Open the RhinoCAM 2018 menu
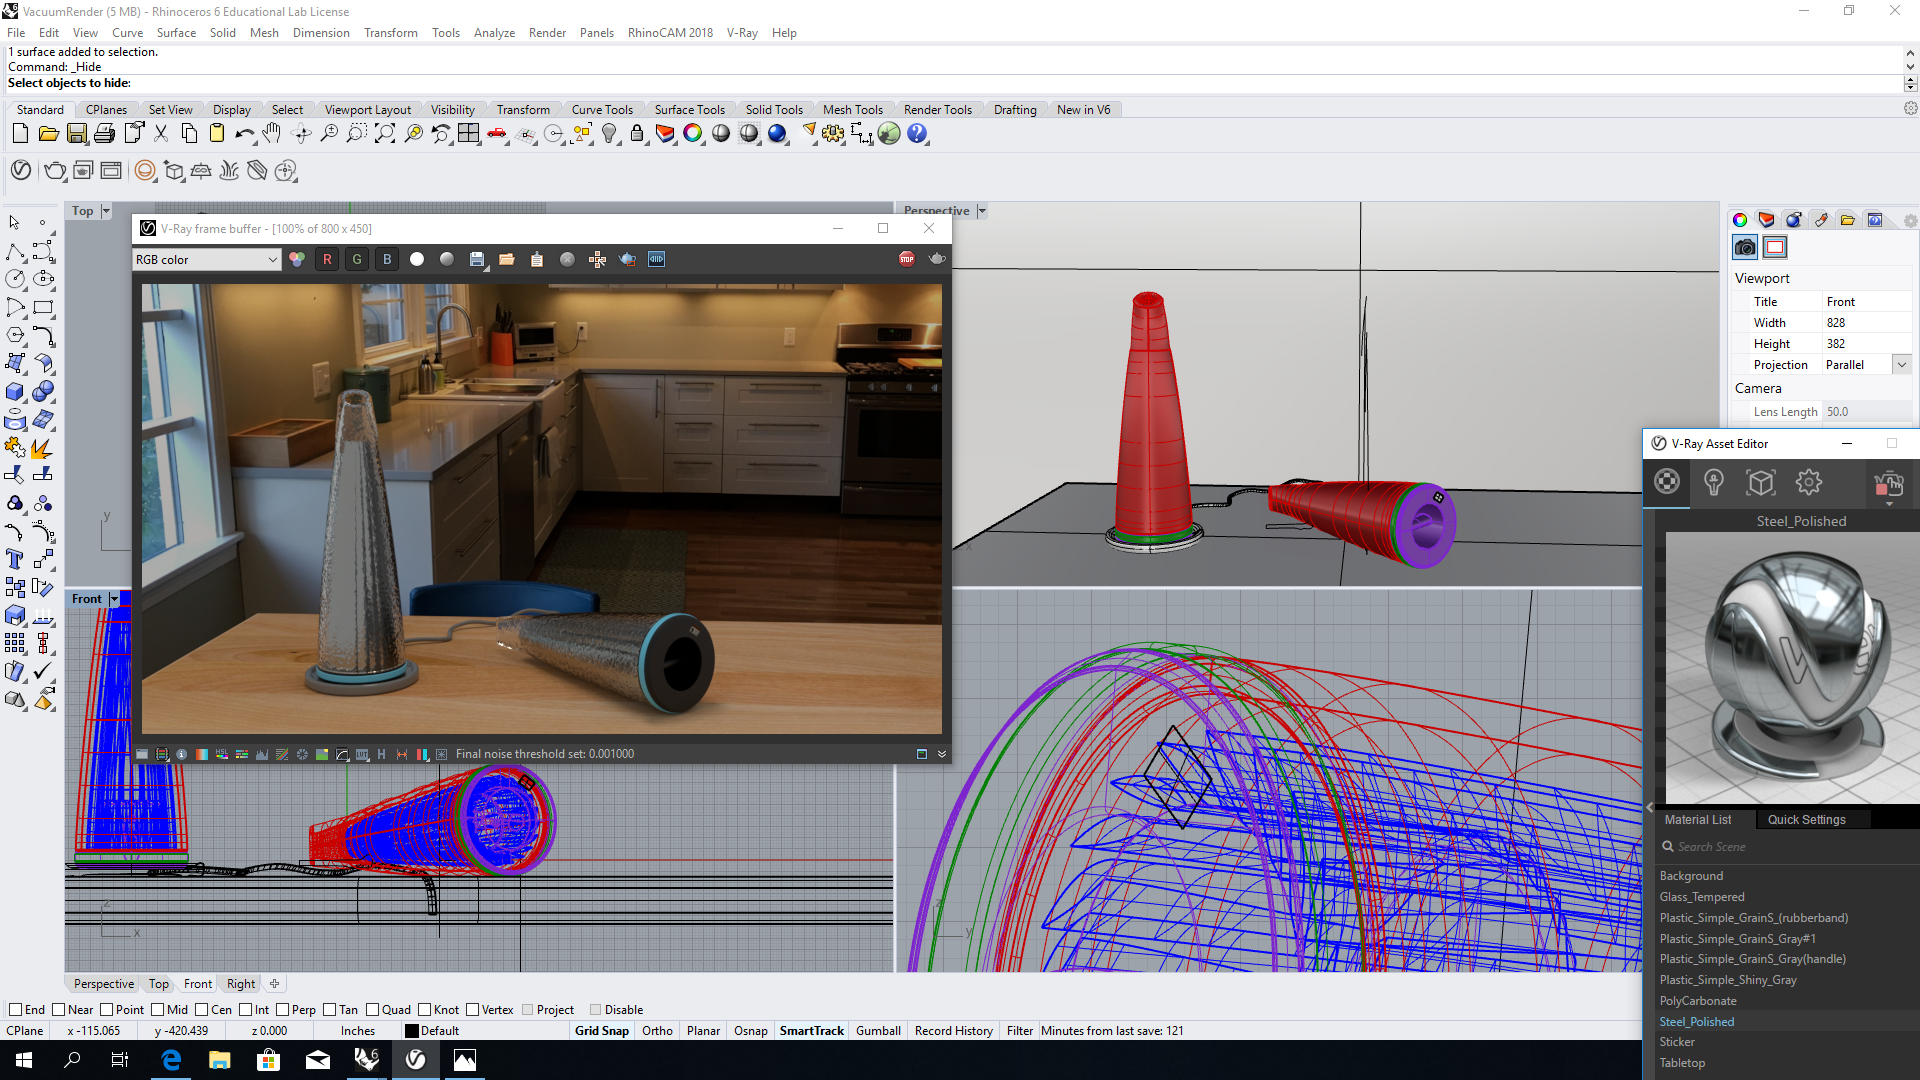Image resolution: width=1920 pixels, height=1080 pixels. (x=670, y=33)
